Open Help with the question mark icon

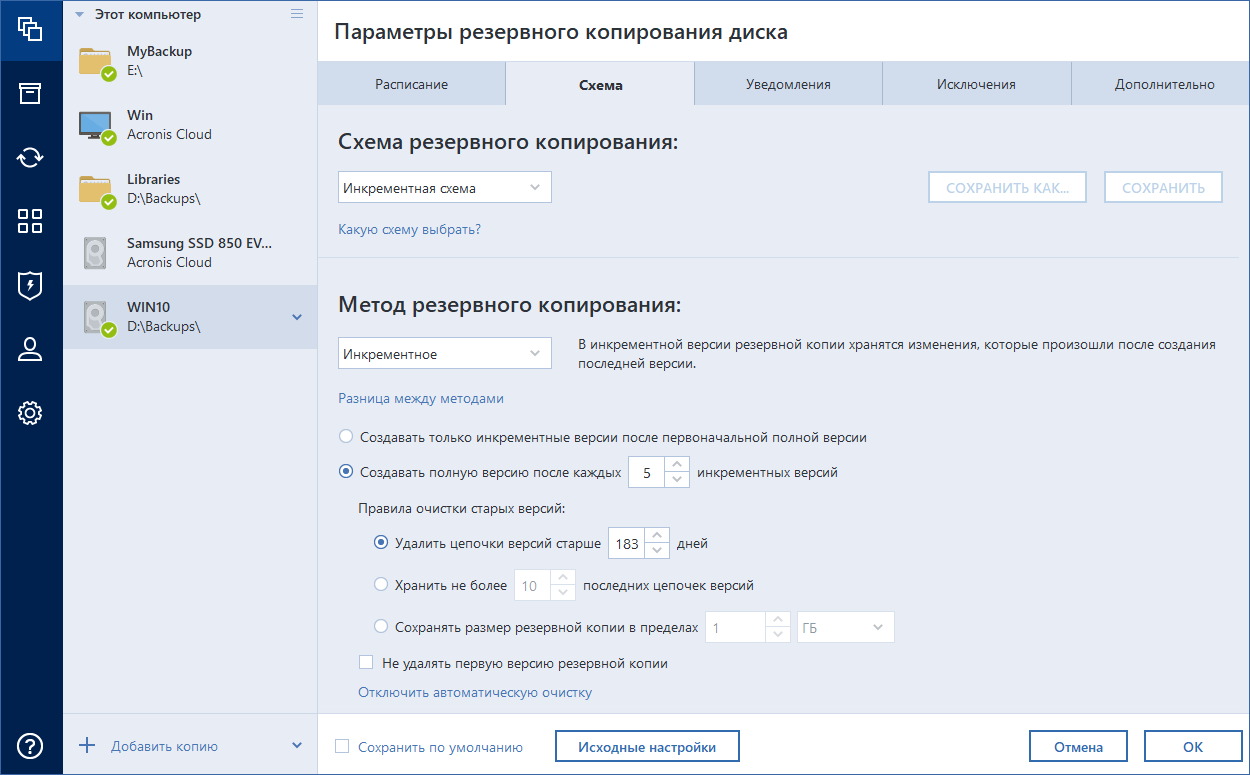click(30, 745)
